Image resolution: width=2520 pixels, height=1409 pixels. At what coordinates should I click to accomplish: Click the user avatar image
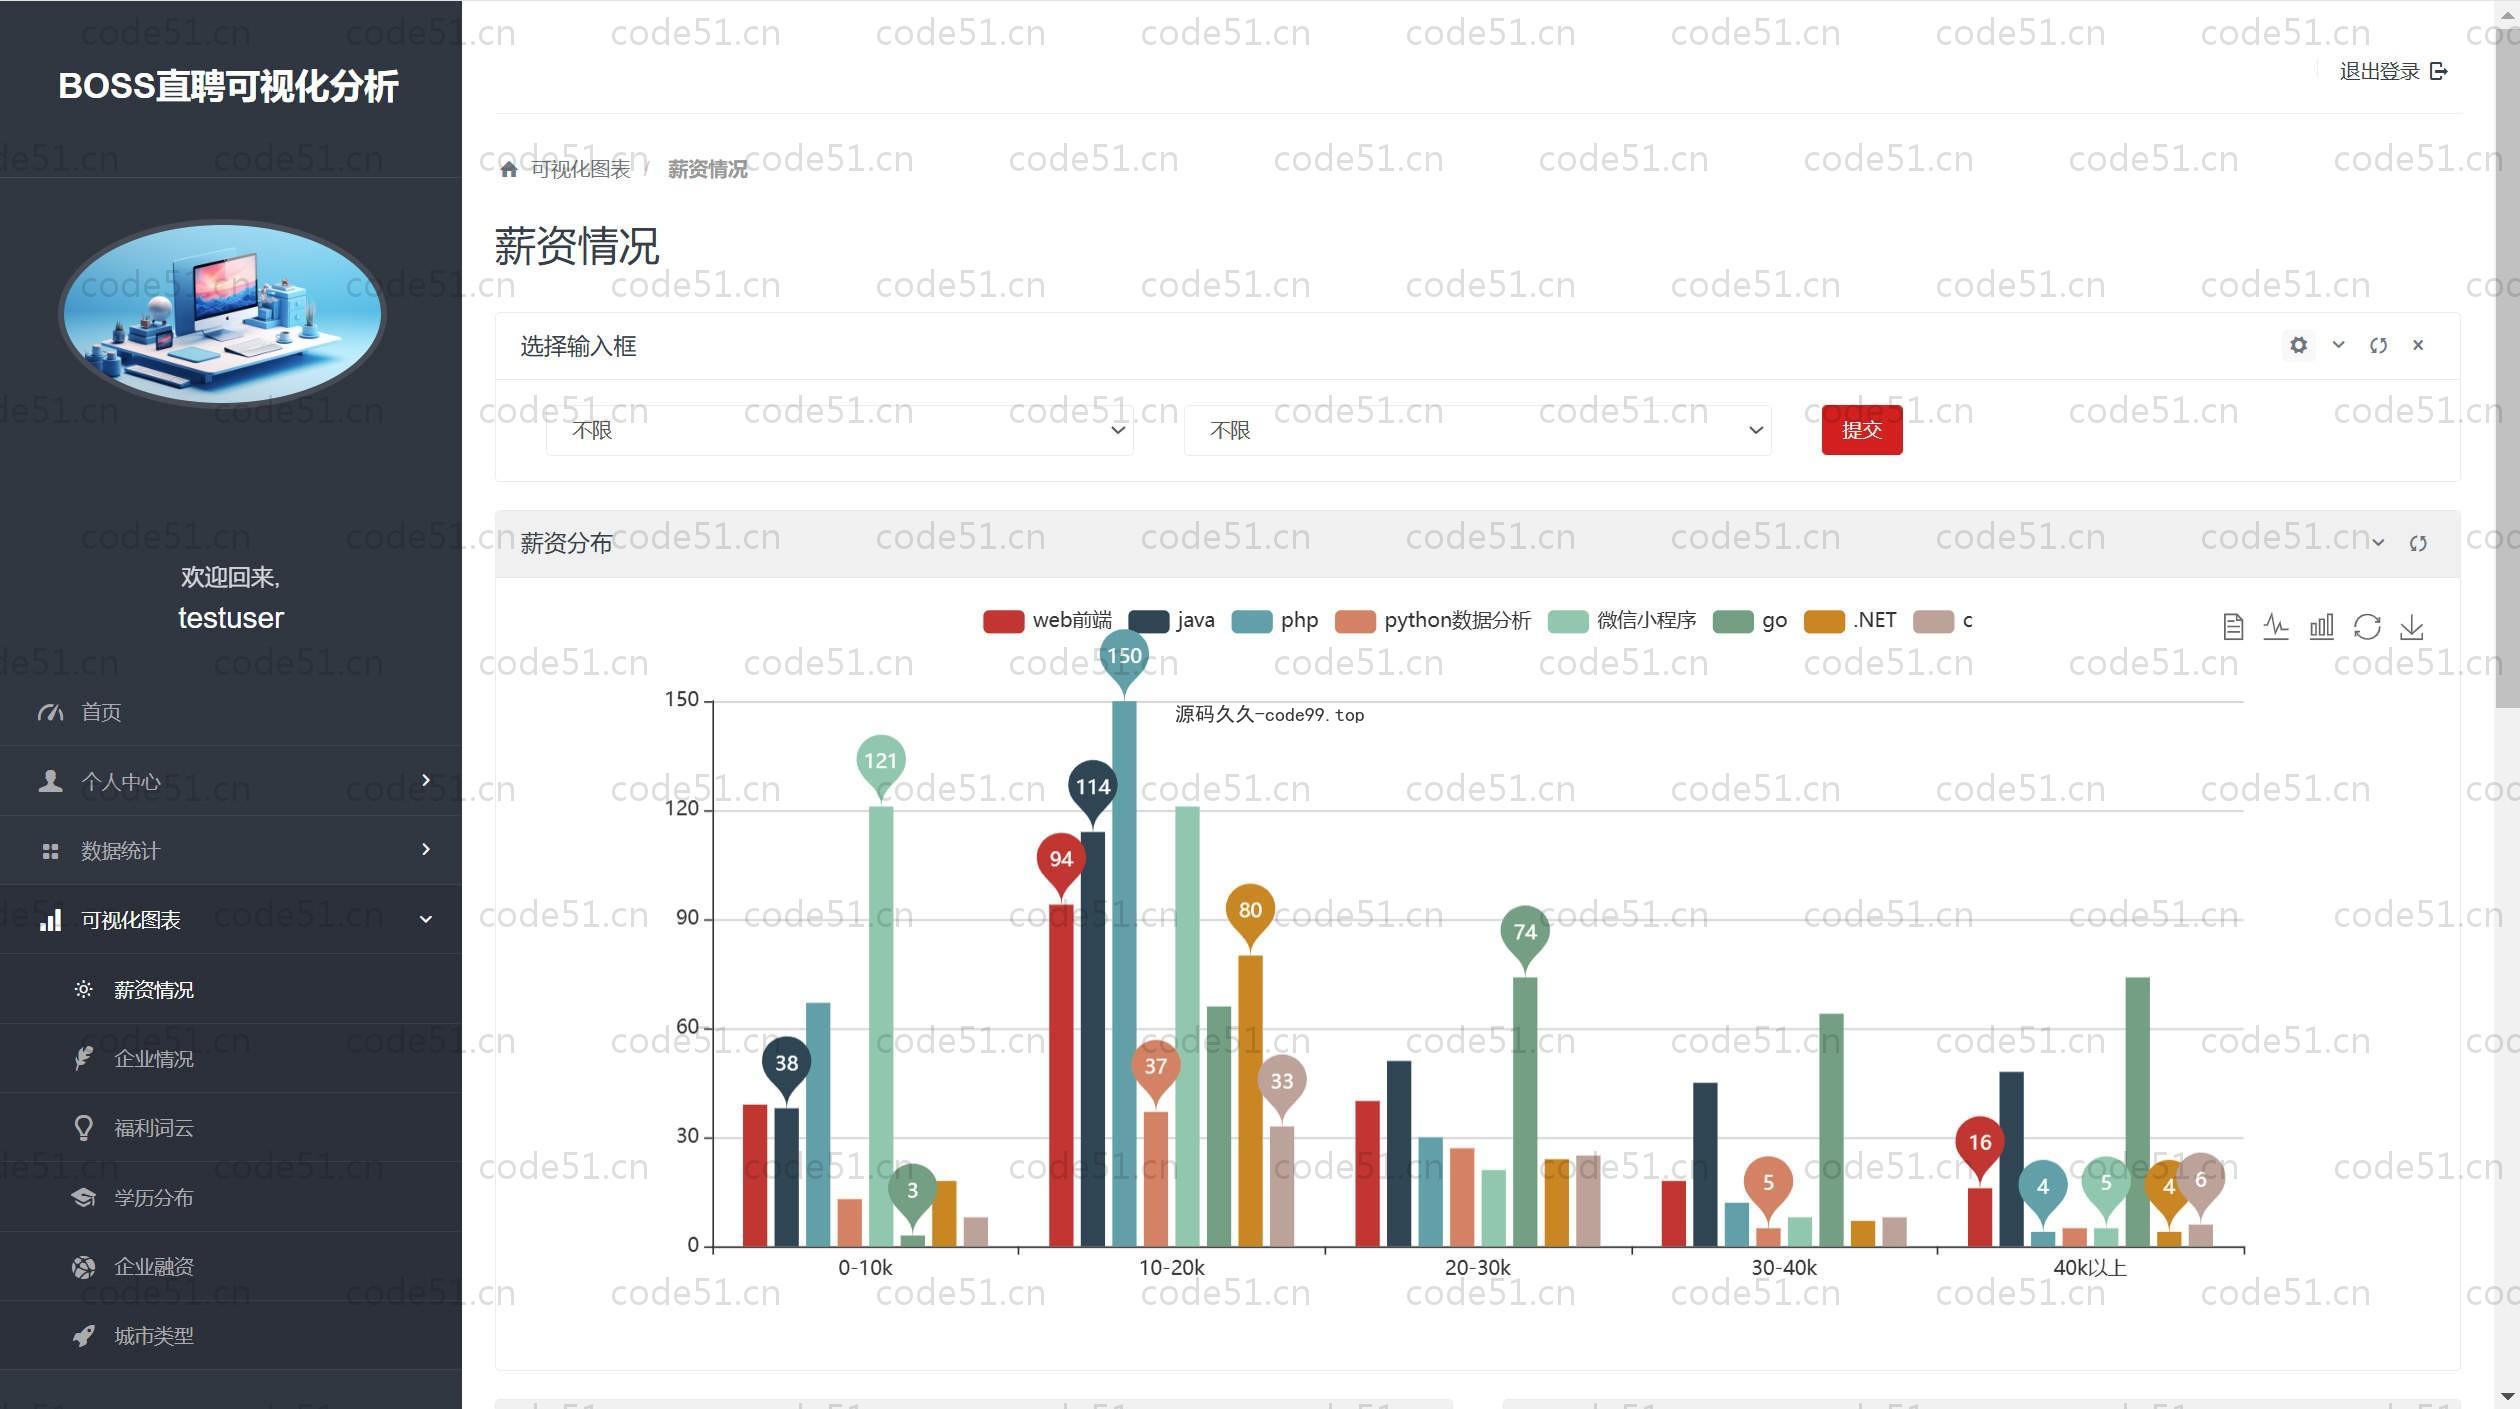[x=223, y=313]
